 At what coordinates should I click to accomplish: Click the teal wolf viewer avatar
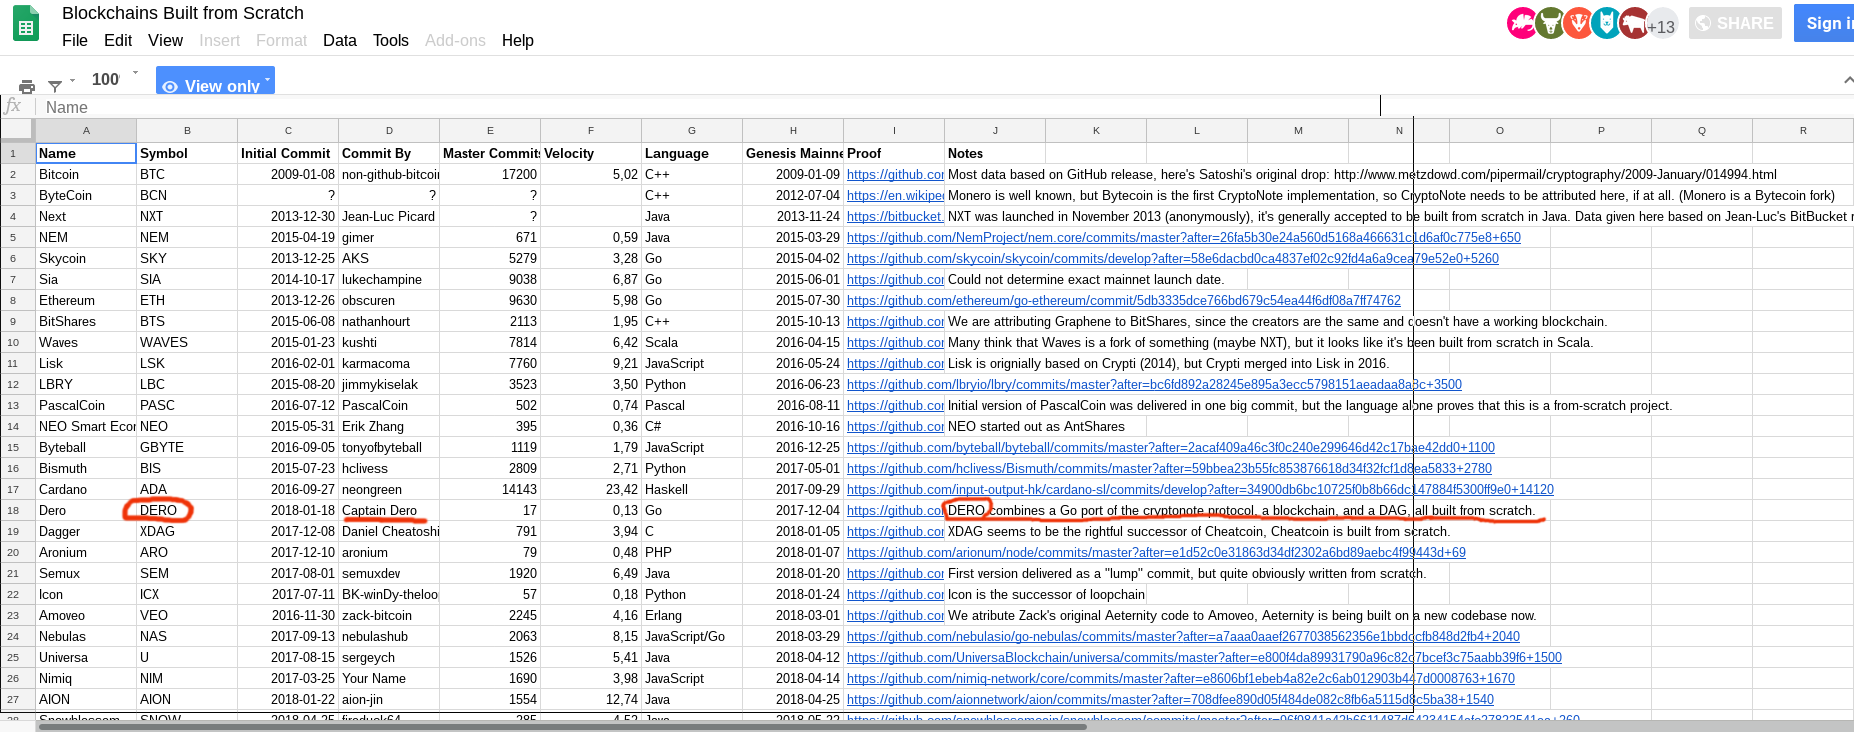pos(1606,23)
